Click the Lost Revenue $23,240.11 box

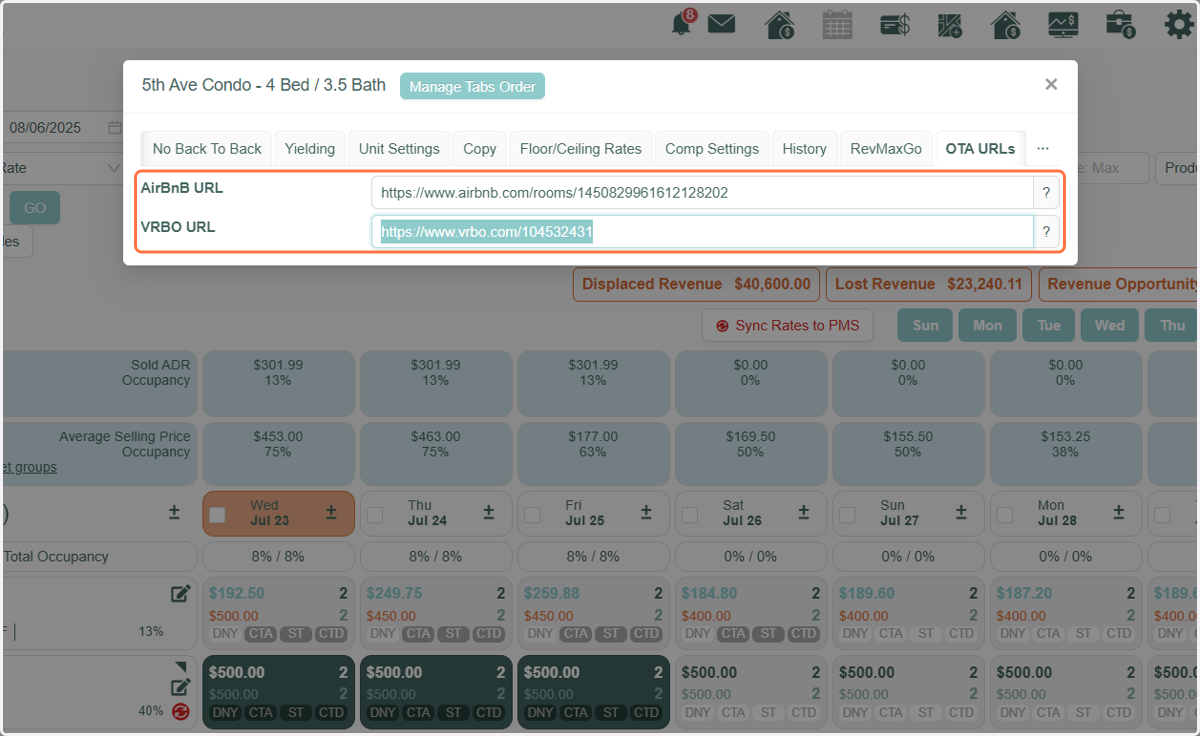[x=928, y=284]
